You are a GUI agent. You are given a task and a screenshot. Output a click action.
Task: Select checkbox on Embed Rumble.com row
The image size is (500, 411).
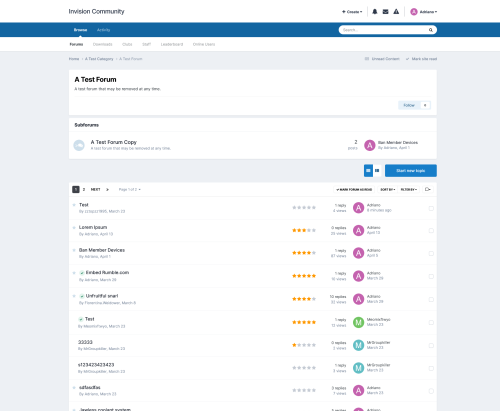pos(431,276)
